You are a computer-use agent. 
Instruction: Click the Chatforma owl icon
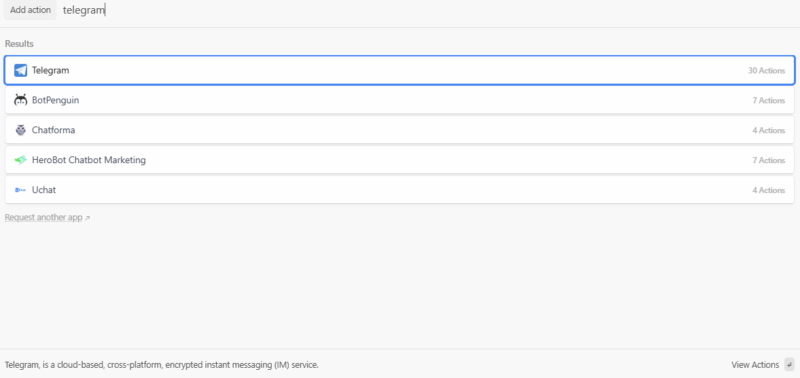click(x=20, y=130)
